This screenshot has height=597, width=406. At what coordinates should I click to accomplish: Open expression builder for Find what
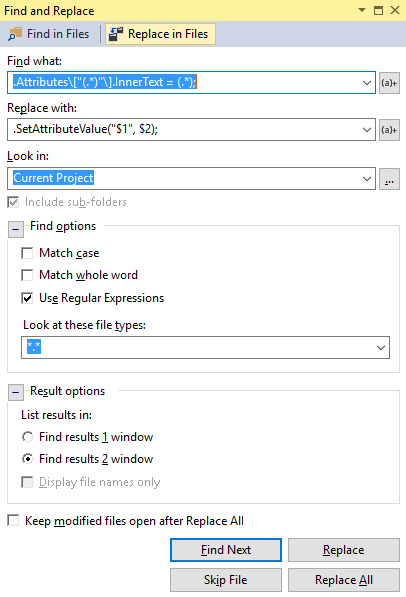[x=389, y=83]
